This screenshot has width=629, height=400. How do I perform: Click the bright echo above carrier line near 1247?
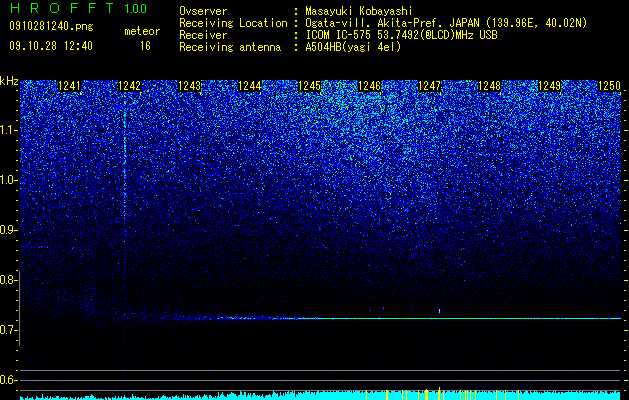tap(439, 311)
